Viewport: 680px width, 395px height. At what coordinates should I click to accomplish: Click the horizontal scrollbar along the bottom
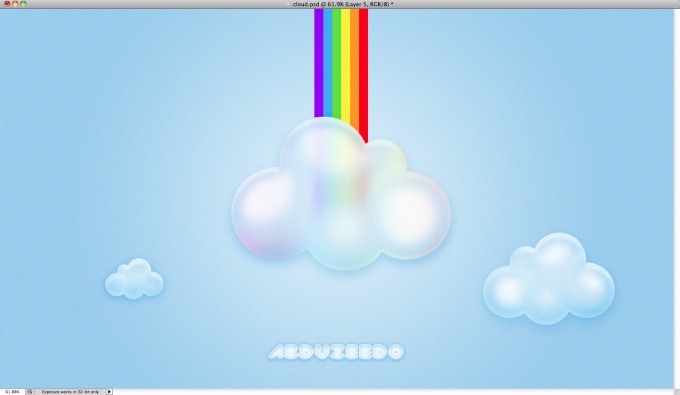click(392, 392)
